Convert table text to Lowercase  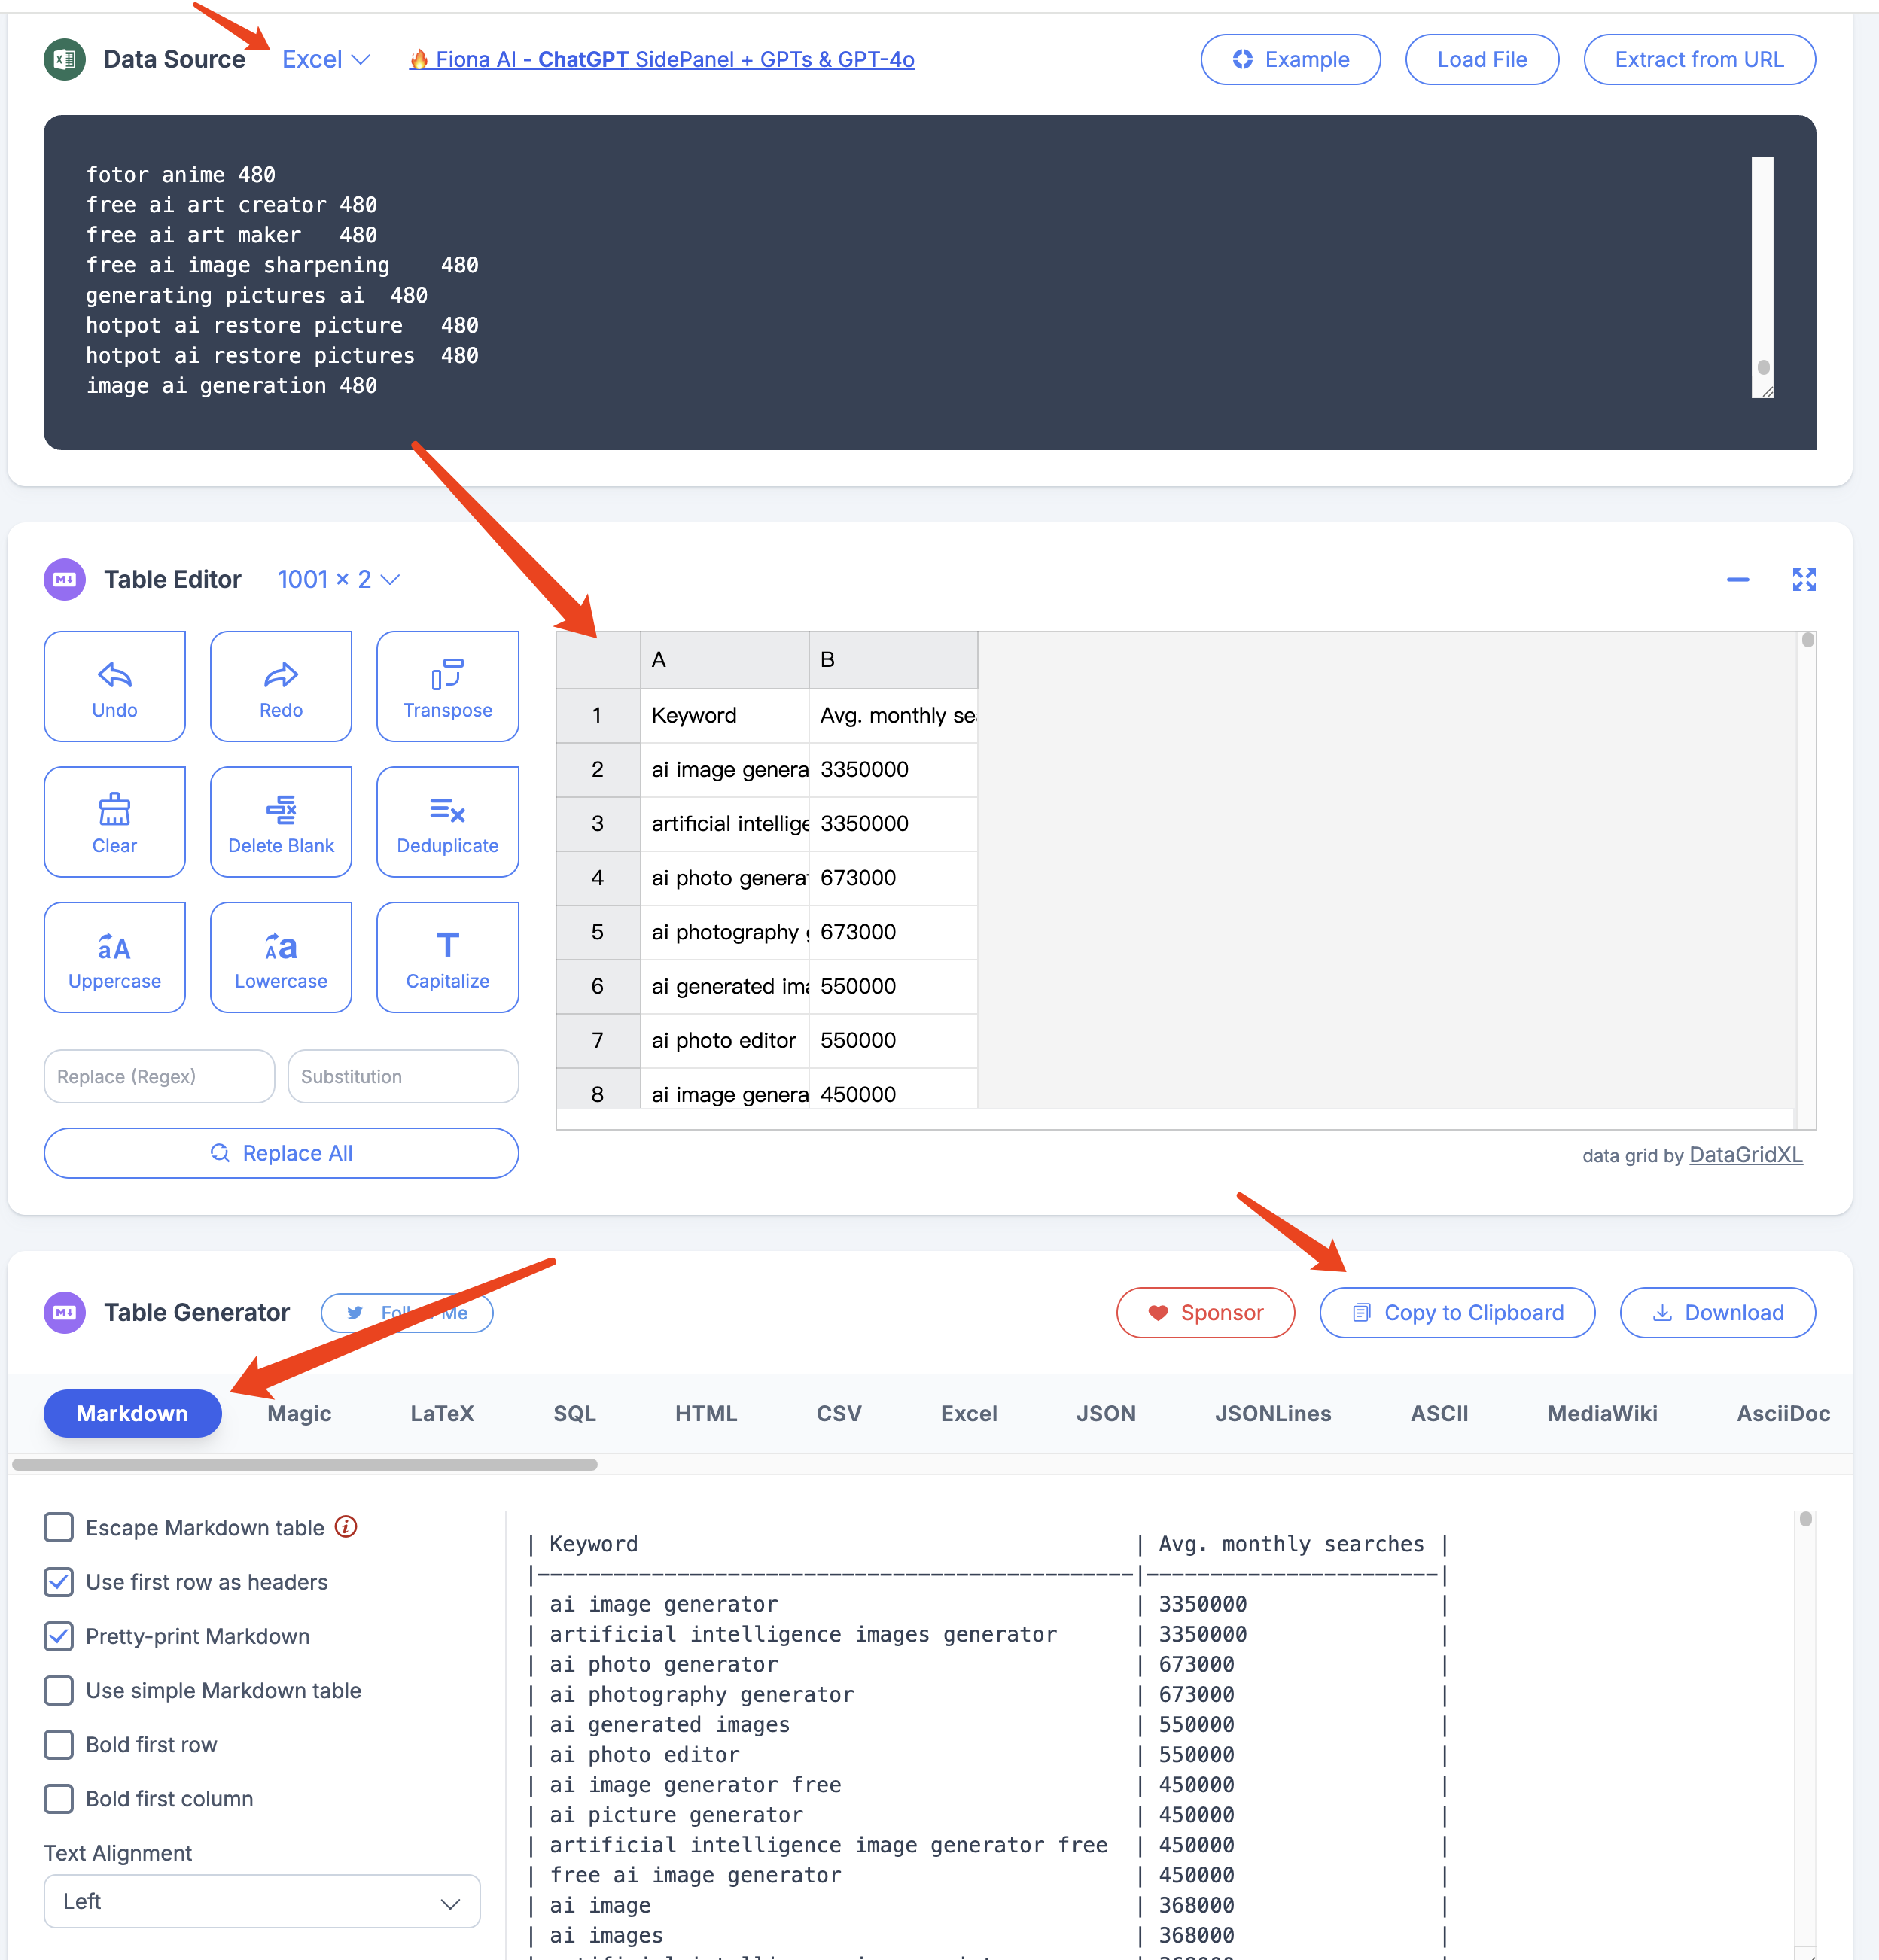click(x=281, y=957)
